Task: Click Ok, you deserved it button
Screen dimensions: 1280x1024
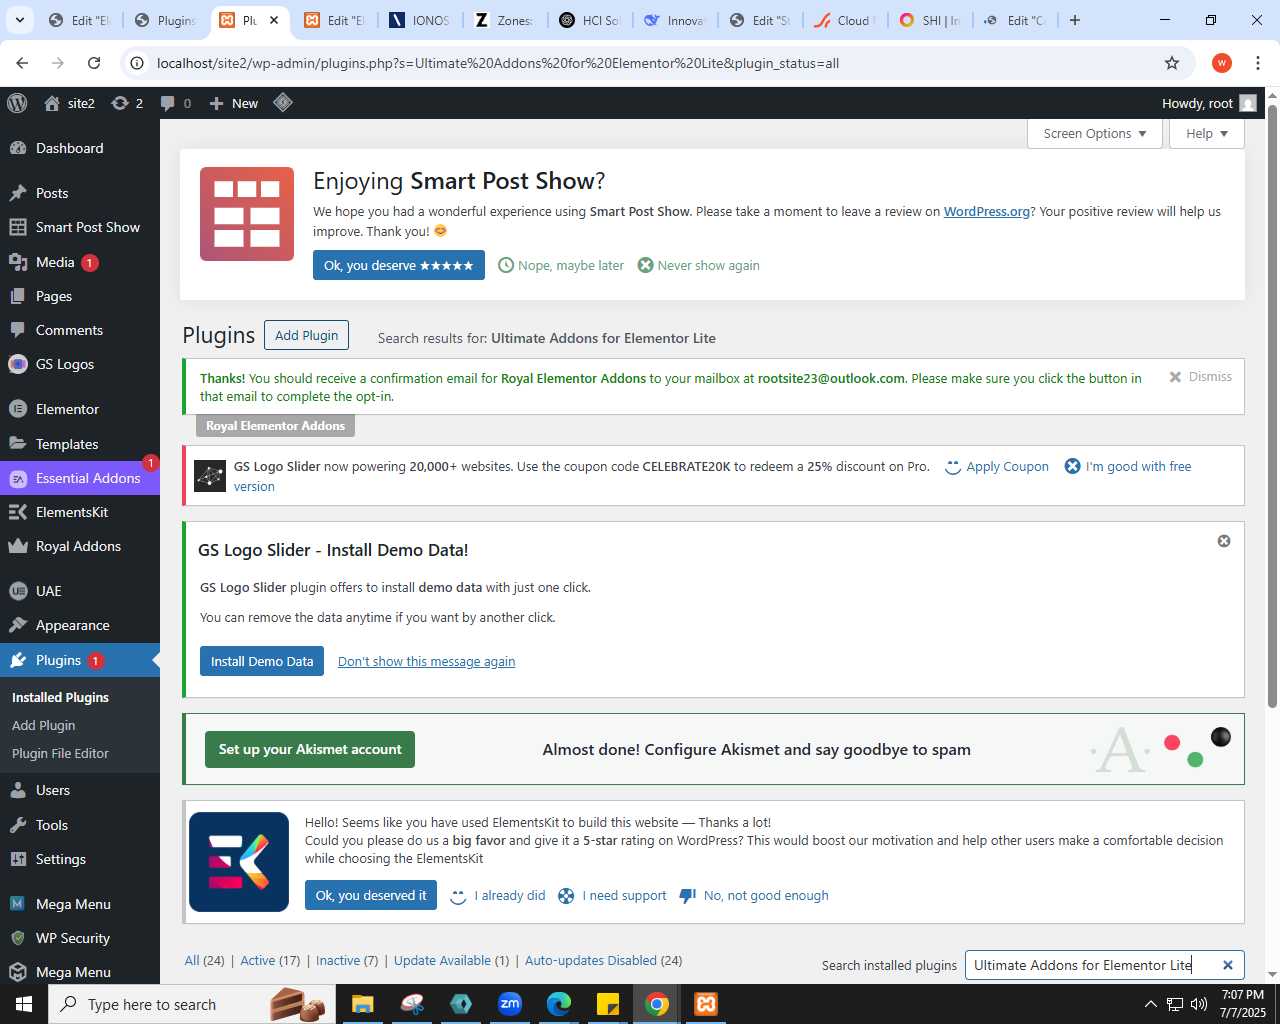Action: [x=371, y=895]
